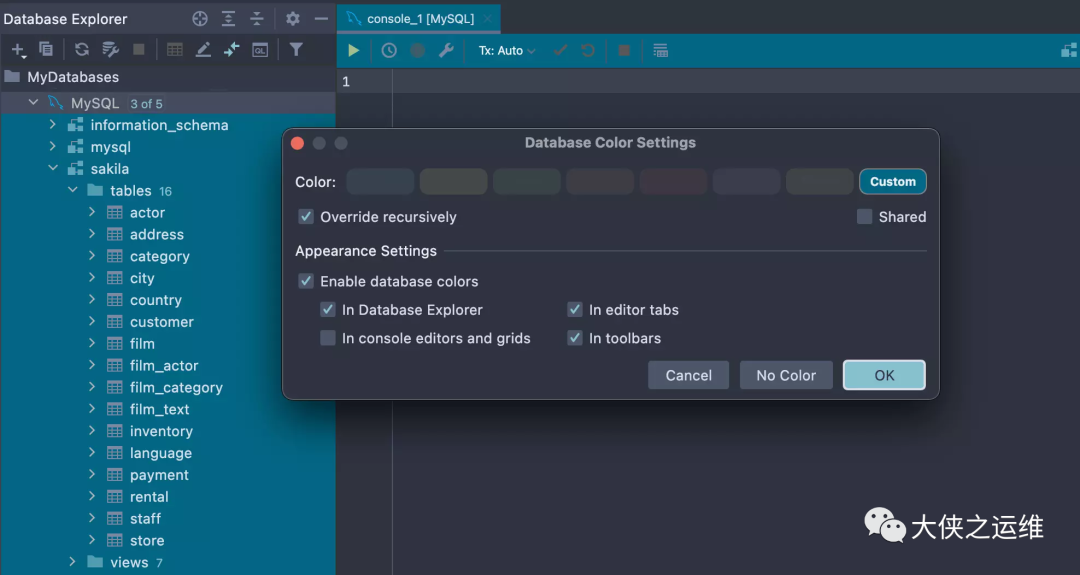Expand the information_schema node
The image size is (1080, 575).
point(52,125)
